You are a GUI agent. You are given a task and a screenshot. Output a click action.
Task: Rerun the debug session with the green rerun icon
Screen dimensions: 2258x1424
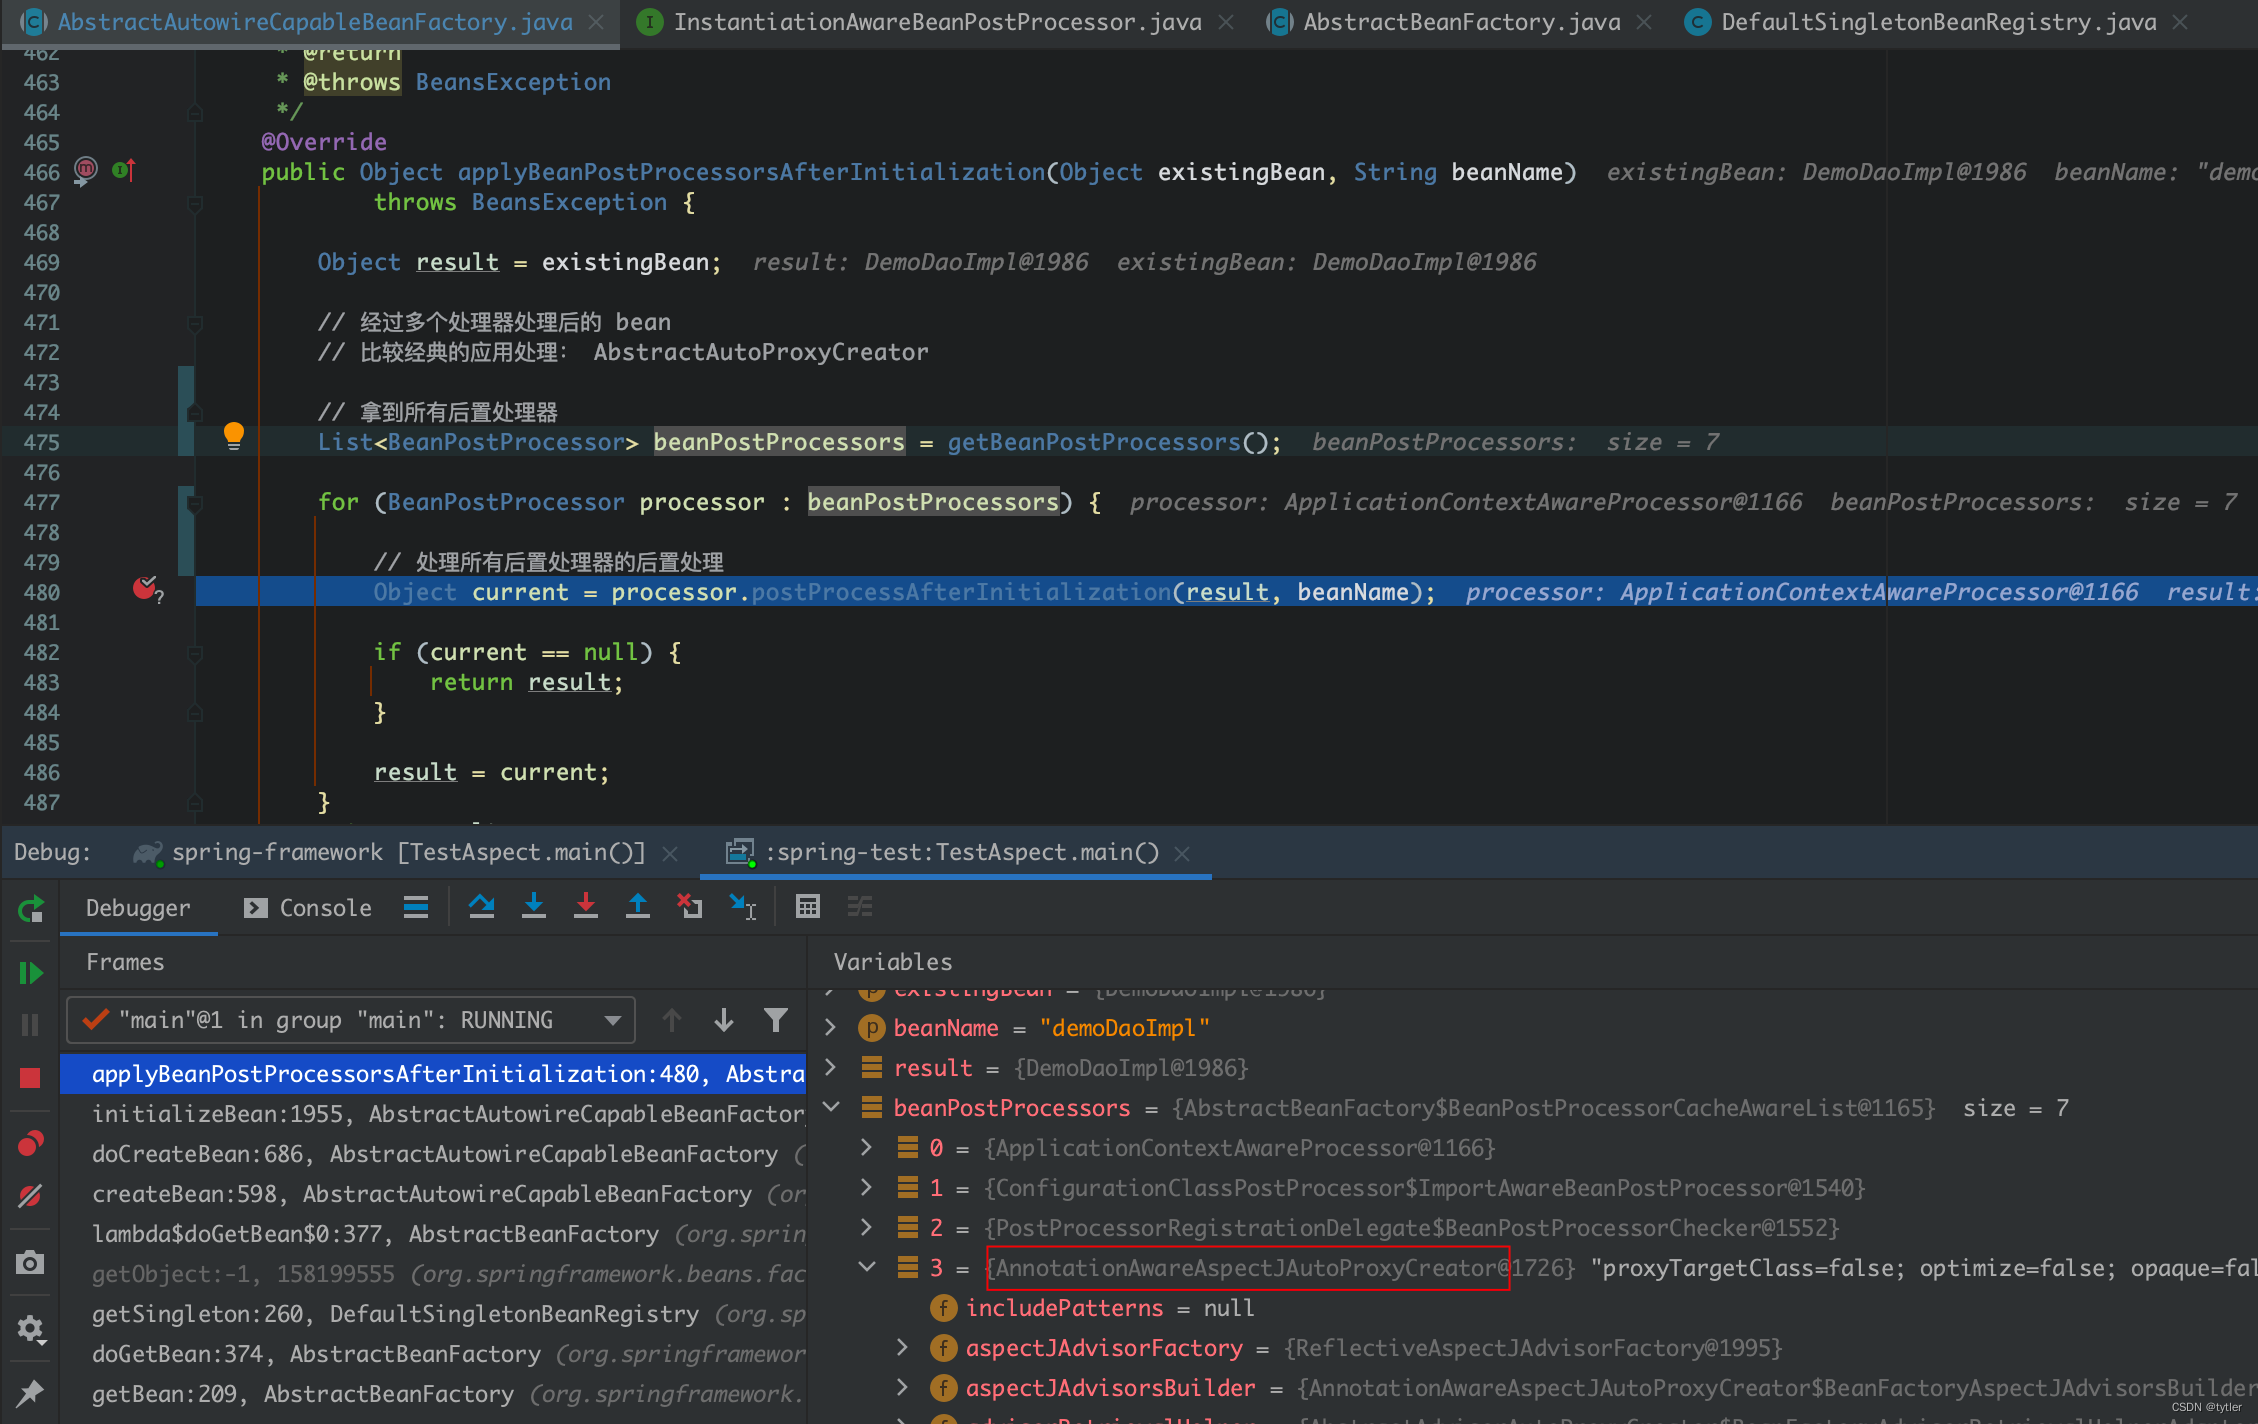click(30, 908)
